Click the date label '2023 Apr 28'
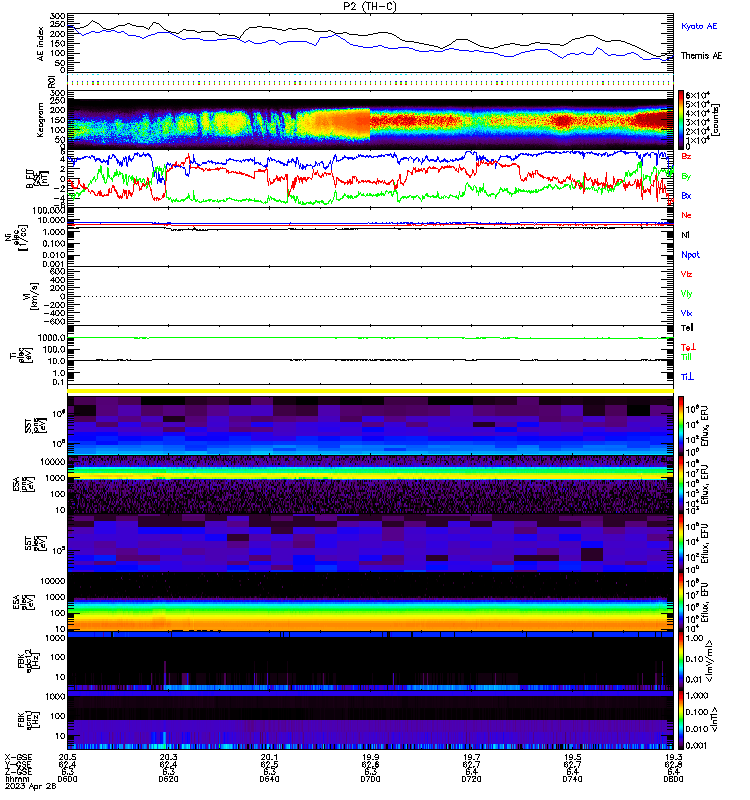Image resolution: width=750 pixels, height=800 pixels. 31,786
